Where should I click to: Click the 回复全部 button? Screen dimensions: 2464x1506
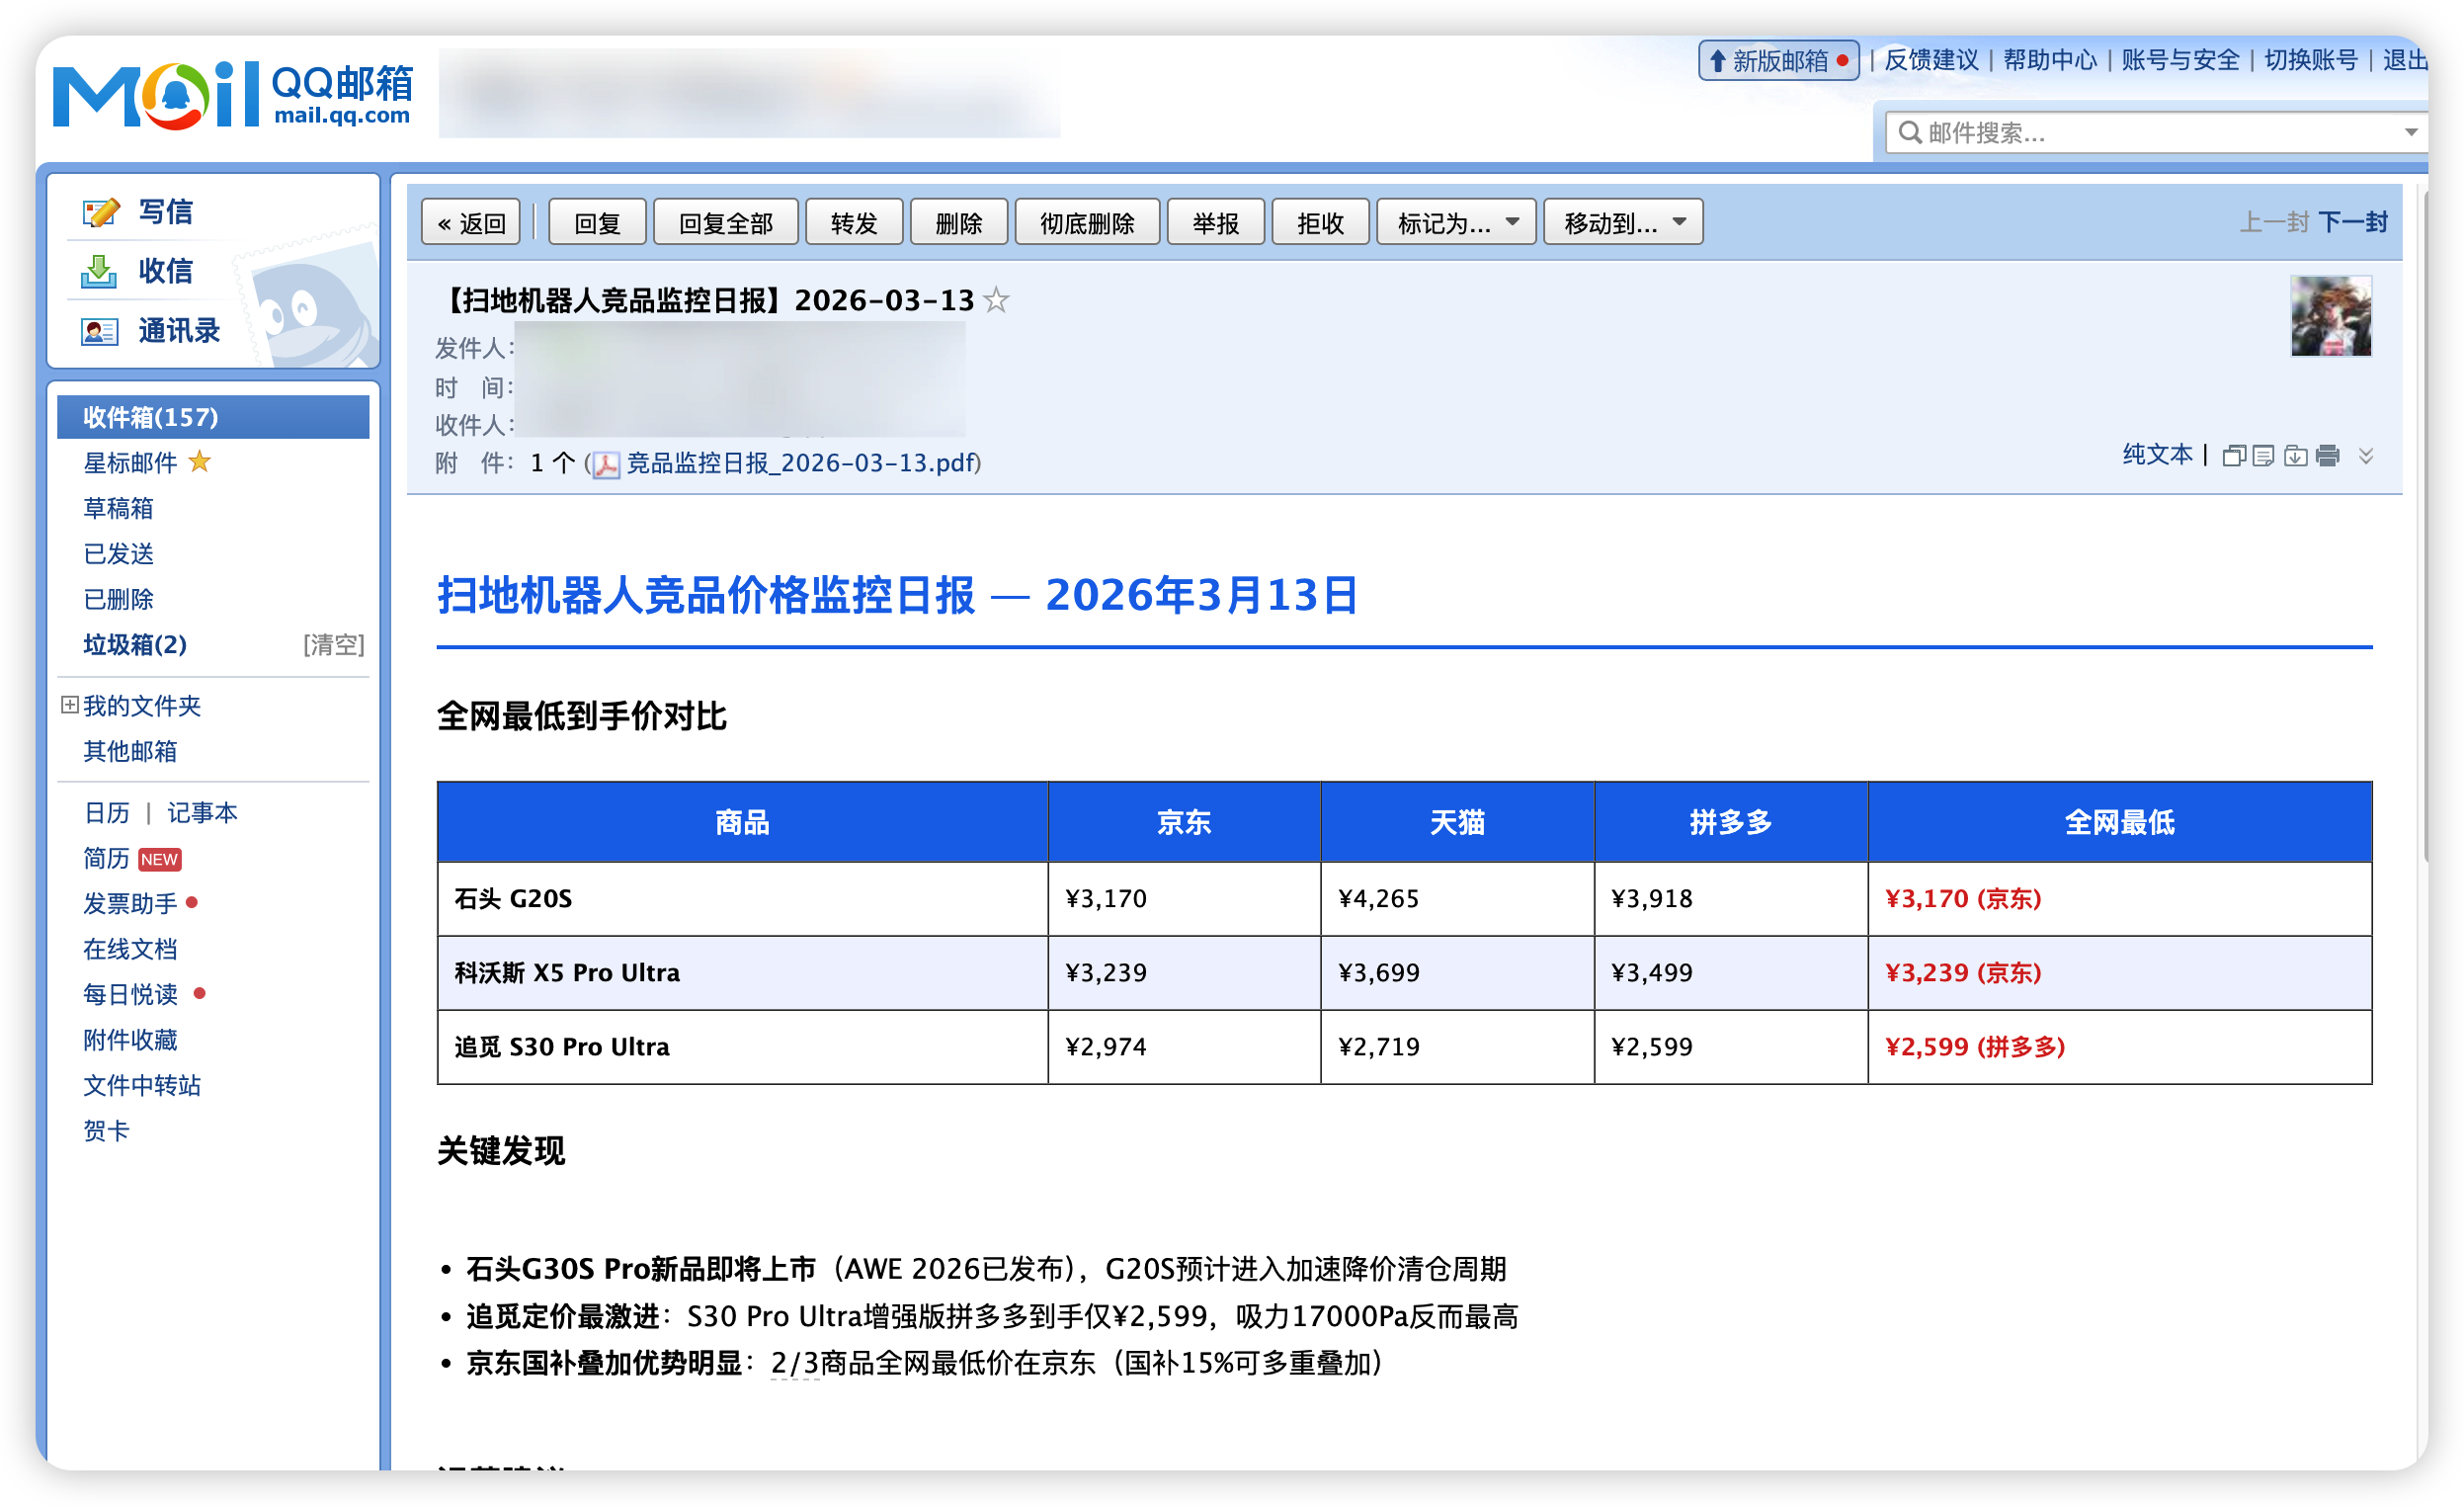(725, 222)
